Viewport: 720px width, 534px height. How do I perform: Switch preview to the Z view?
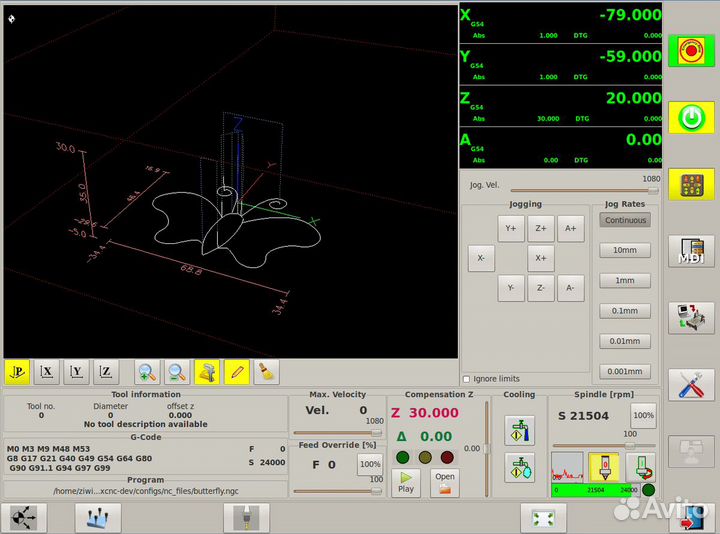pos(106,372)
